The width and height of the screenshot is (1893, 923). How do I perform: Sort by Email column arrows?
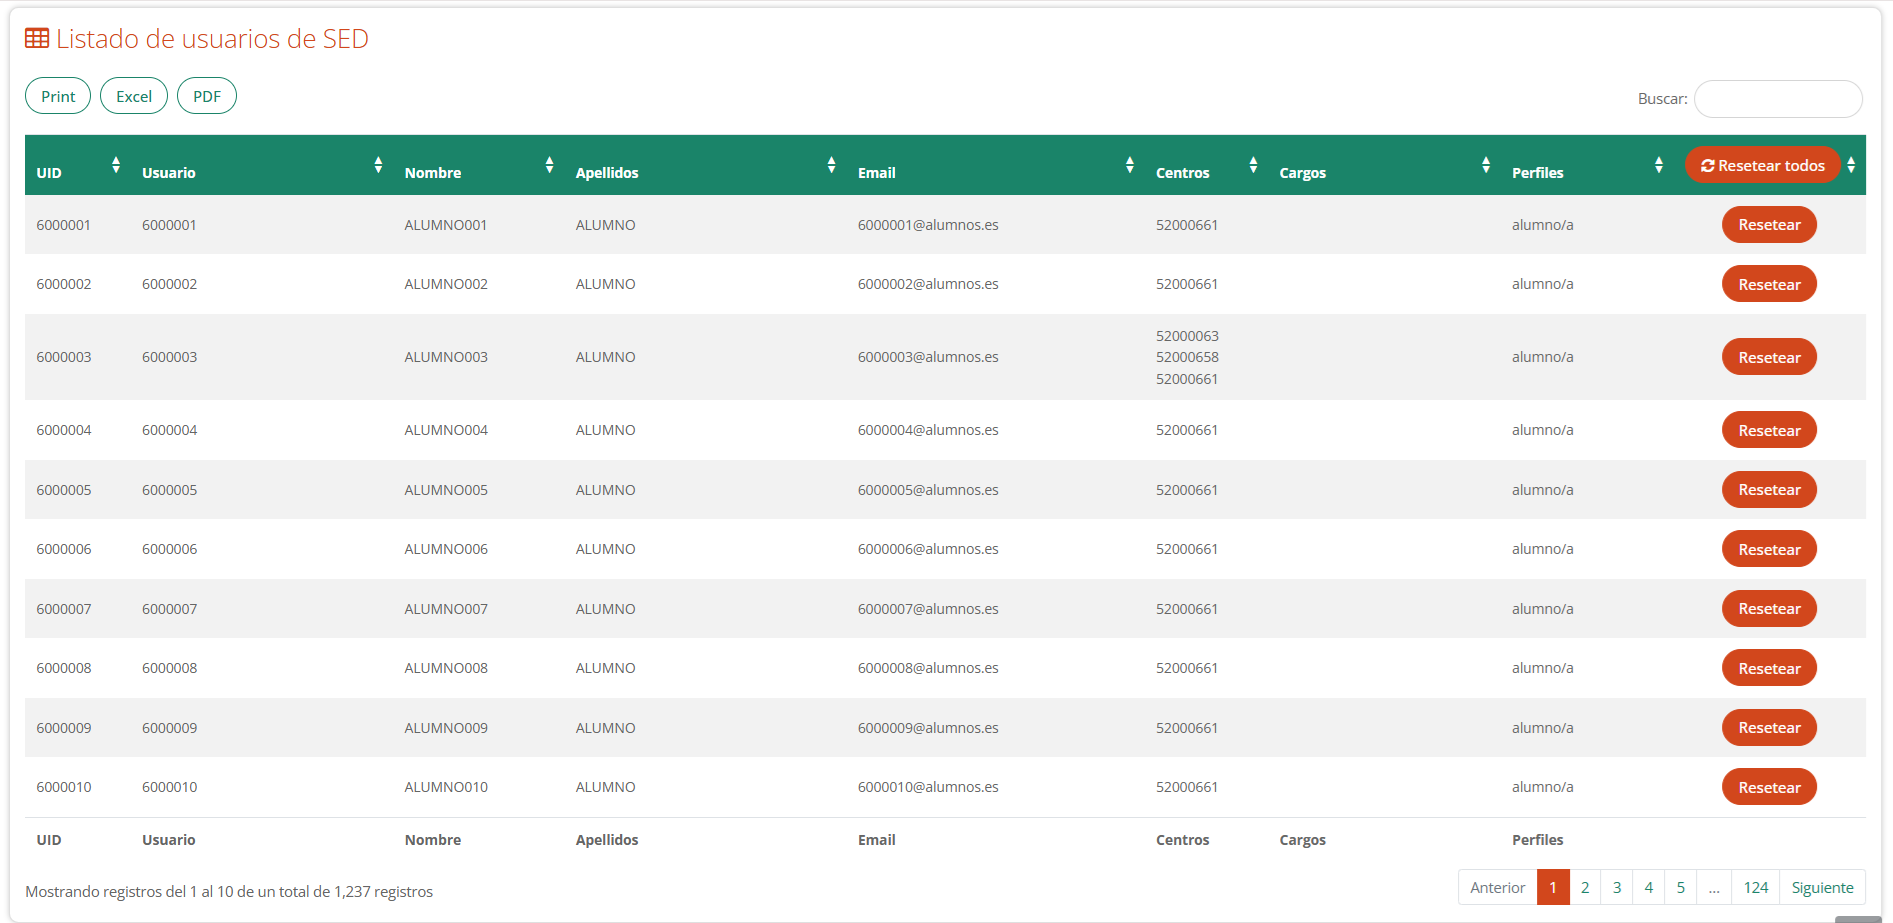tap(1129, 165)
